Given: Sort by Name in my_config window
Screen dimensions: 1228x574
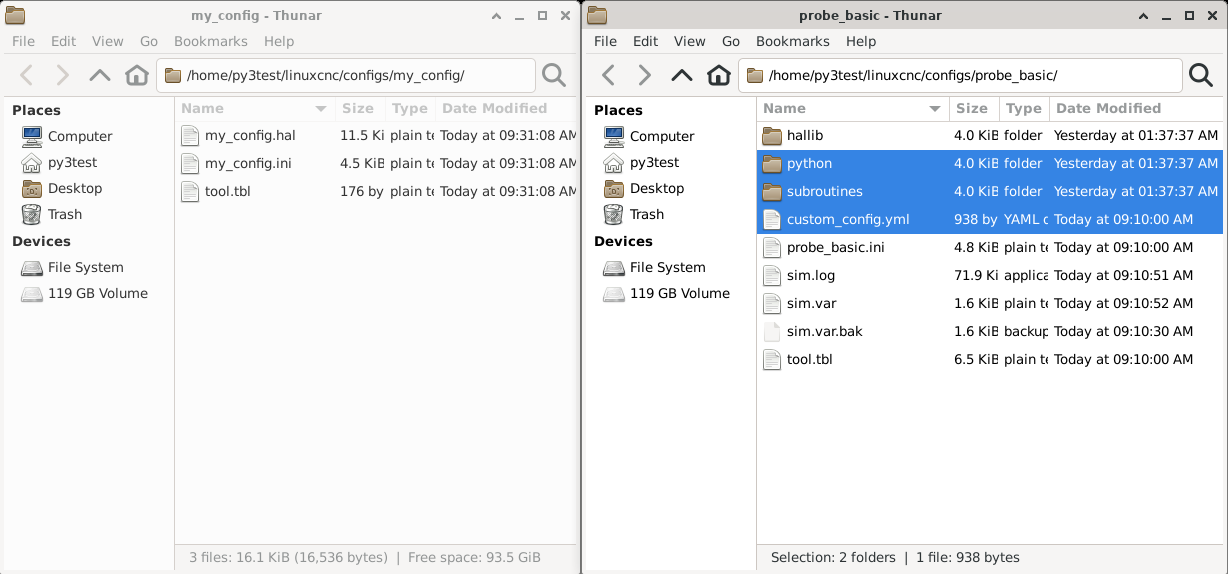Looking at the screenshot, I should pos(255,108).
